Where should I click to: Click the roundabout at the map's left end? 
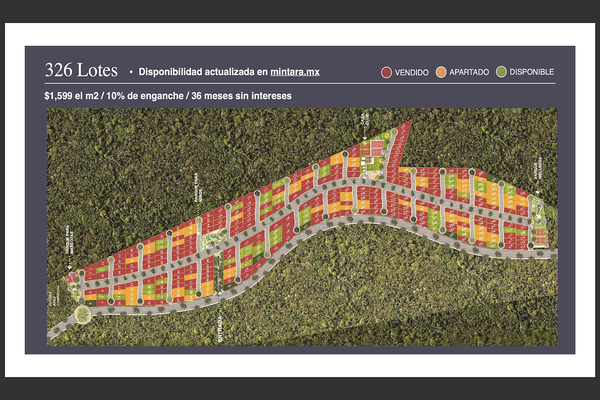pyautogui.click(x=82, y=313)
